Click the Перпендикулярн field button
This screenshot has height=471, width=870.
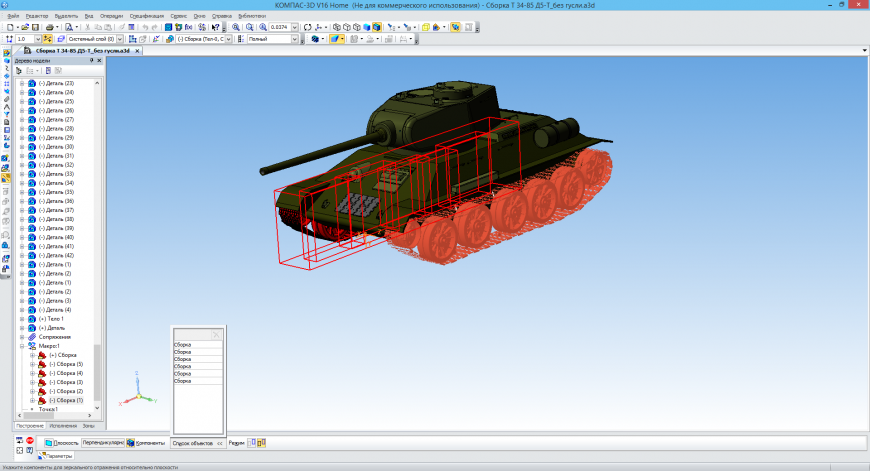pos(103,443)
